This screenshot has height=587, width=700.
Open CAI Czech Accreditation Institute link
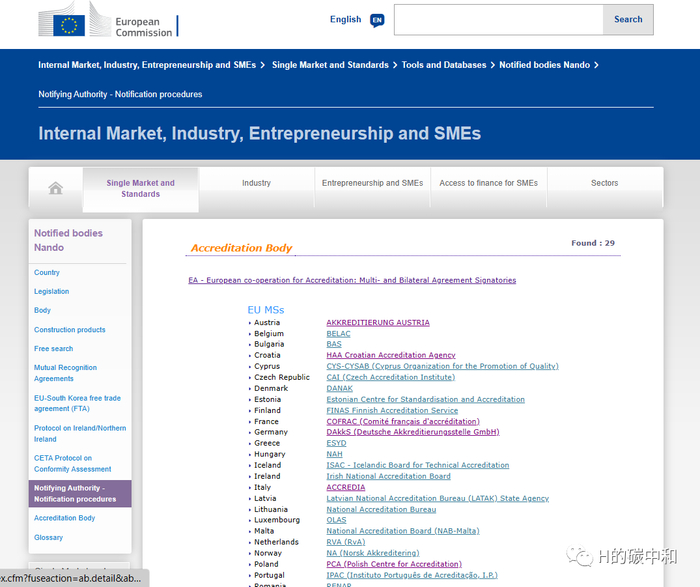391,377
